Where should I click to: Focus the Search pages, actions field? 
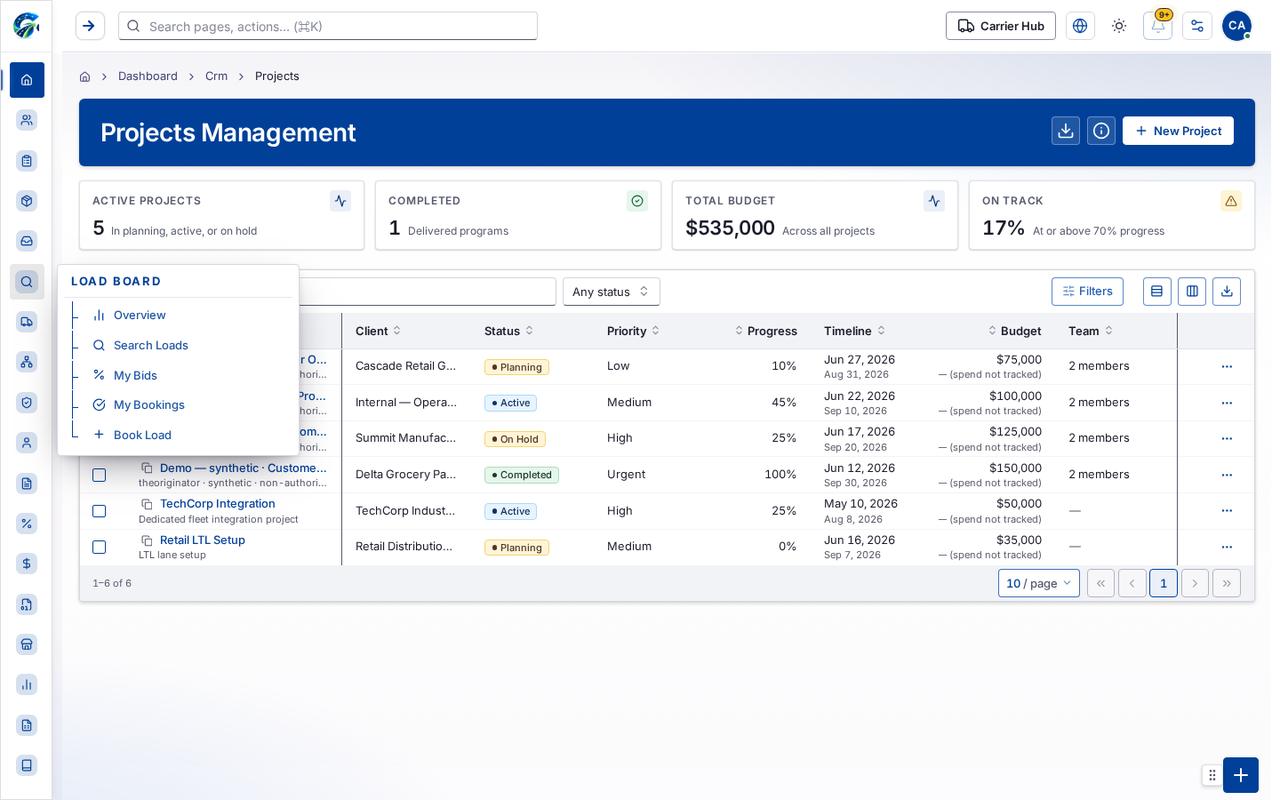(x=328, y=26)
